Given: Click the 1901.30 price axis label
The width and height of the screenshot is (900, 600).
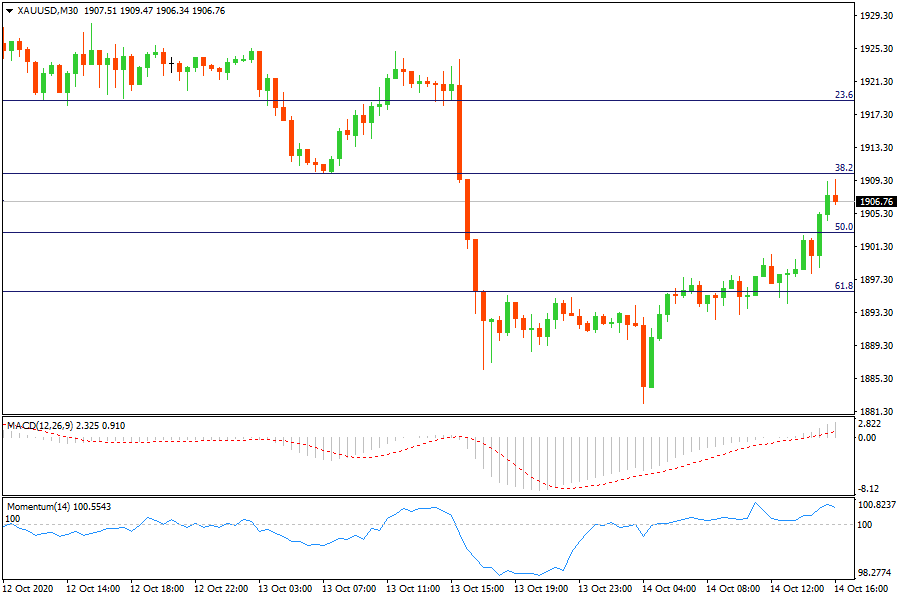Looking at the screenshot, I should tap(876, 247).
